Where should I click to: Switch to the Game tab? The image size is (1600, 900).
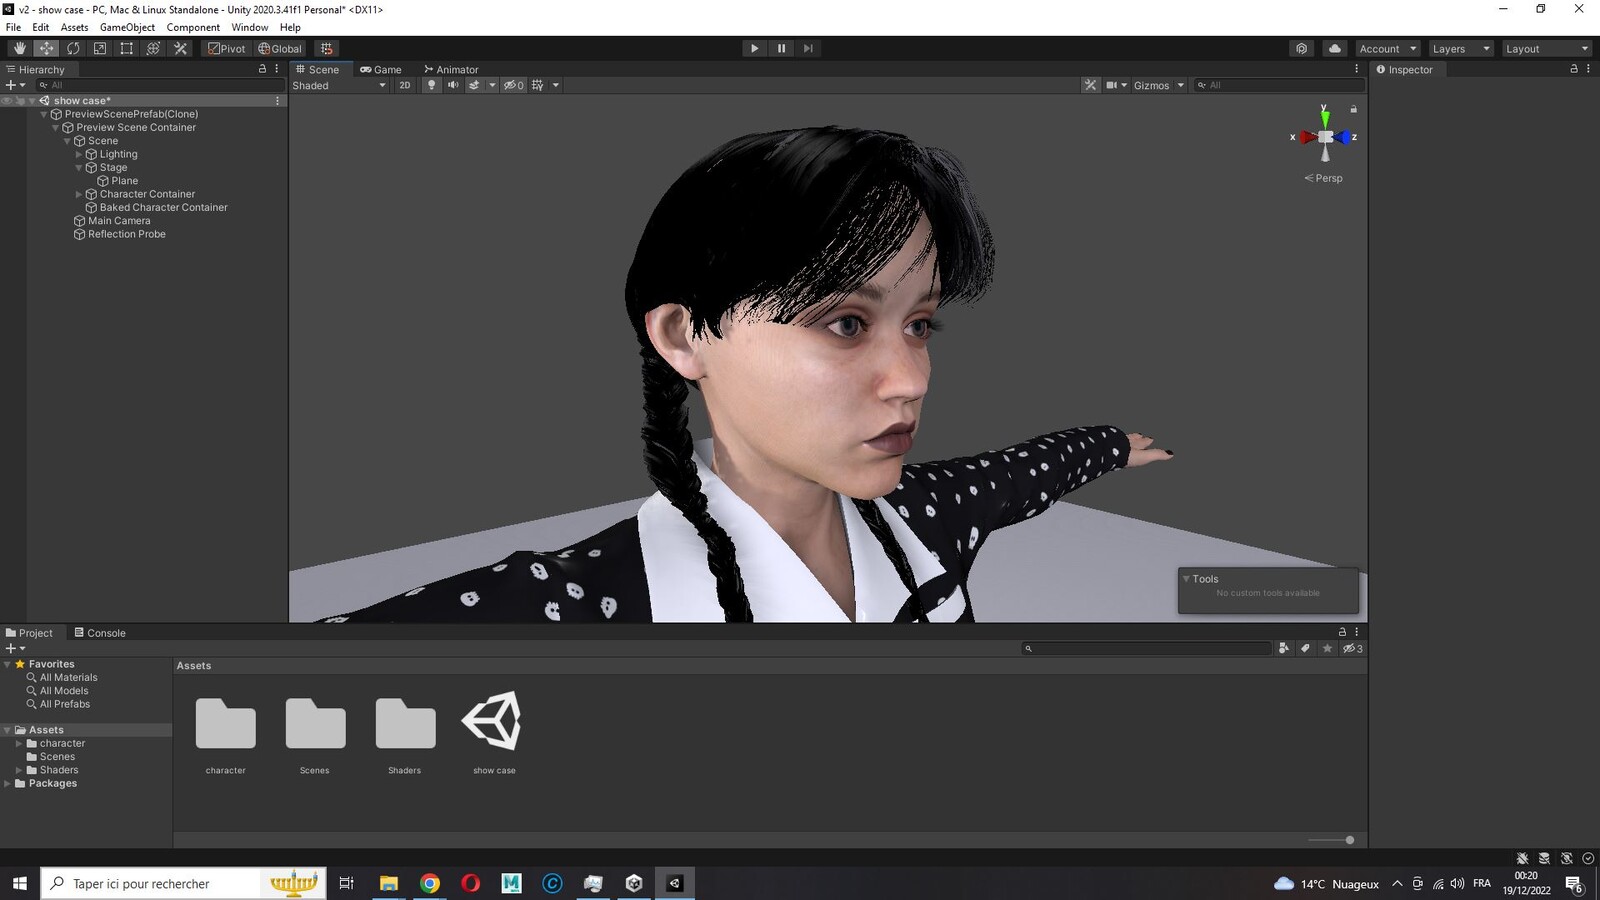coord(381,69)
